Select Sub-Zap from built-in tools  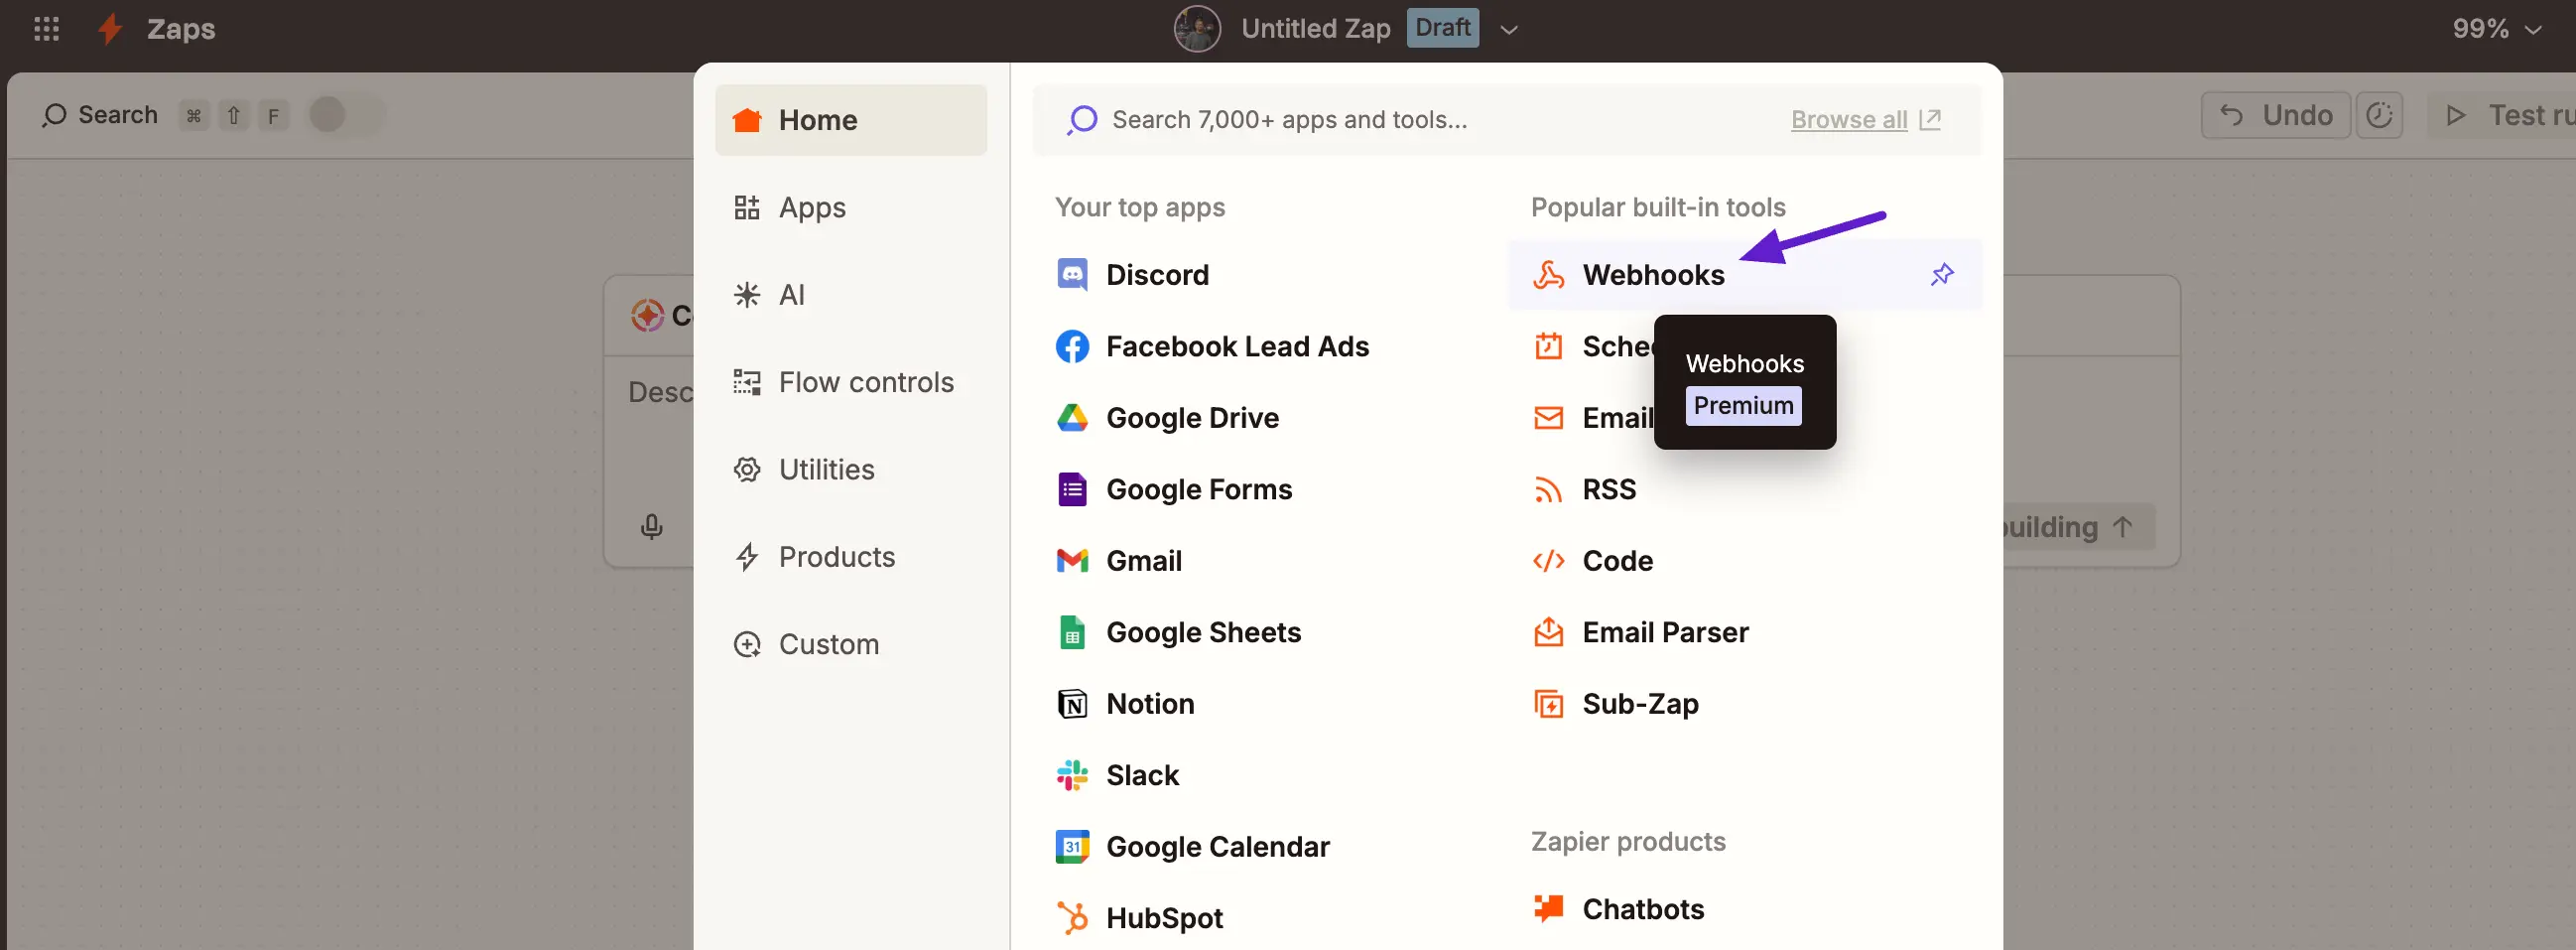pyautogui.click(x=1640, y=703)
